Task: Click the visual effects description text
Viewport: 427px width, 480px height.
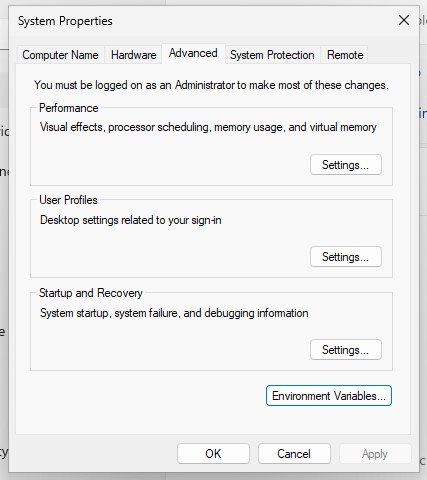Action: (x=208, y=127)
